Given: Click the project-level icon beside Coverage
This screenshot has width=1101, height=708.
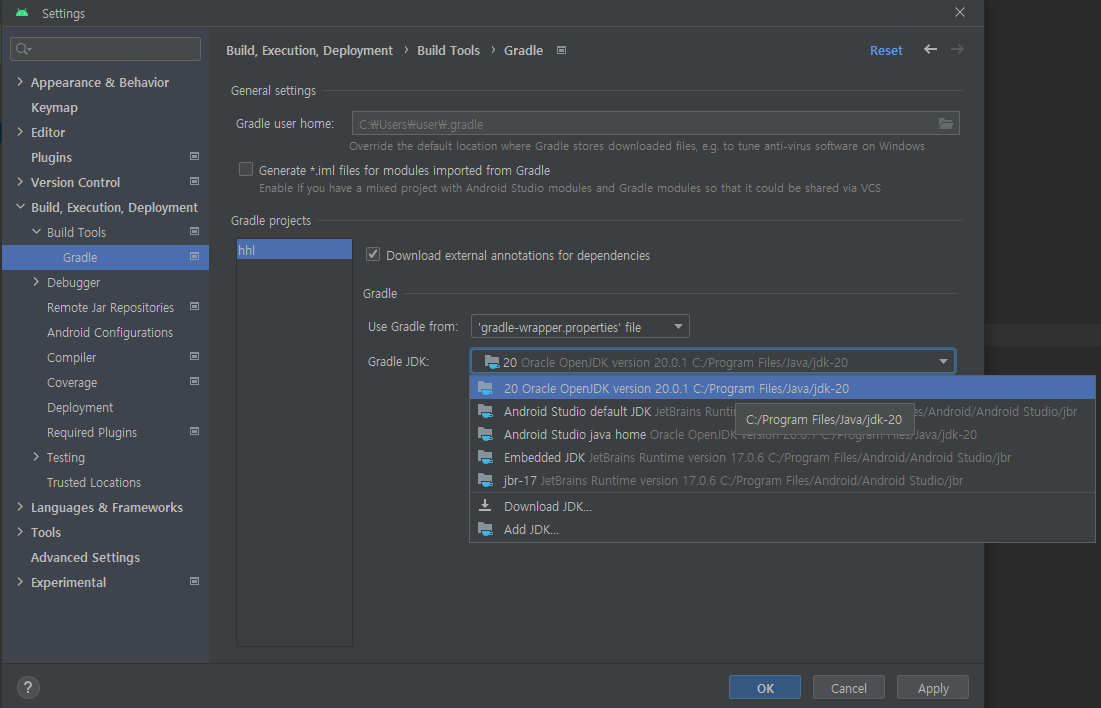Looking at the screenshot, I should tap(195, 381).
